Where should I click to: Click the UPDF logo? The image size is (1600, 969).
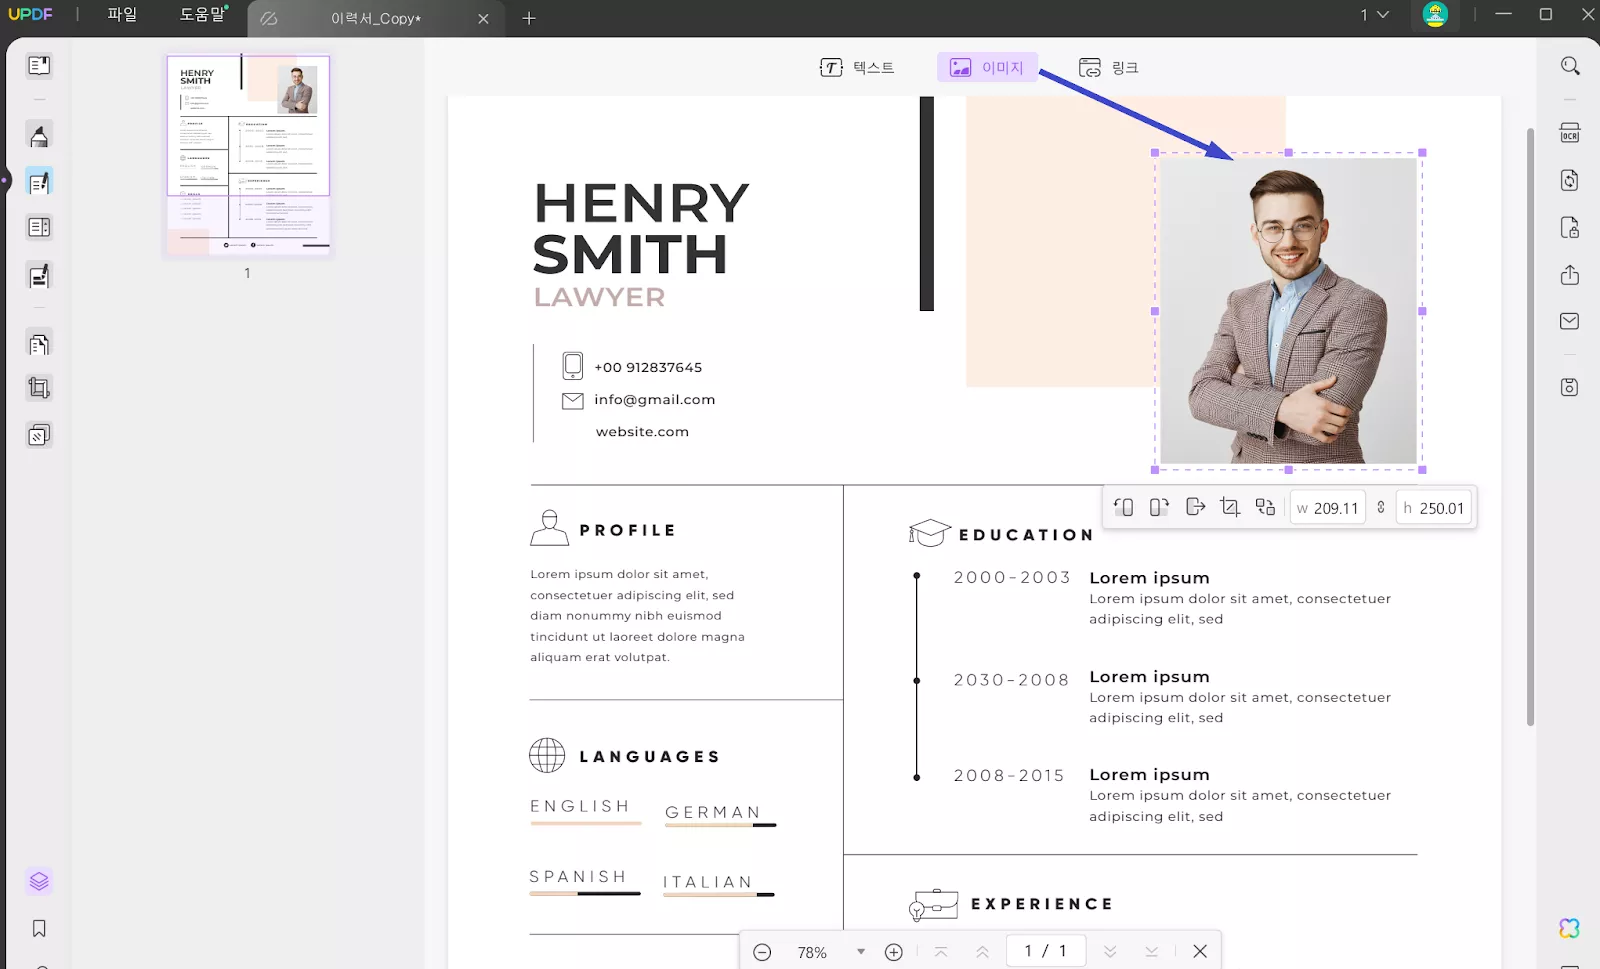(31, 14)
